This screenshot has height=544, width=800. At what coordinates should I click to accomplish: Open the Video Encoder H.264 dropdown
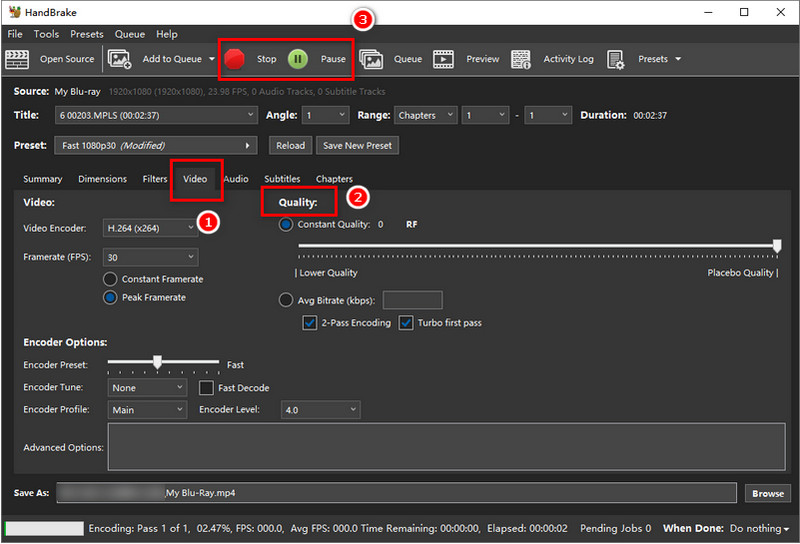151,228
